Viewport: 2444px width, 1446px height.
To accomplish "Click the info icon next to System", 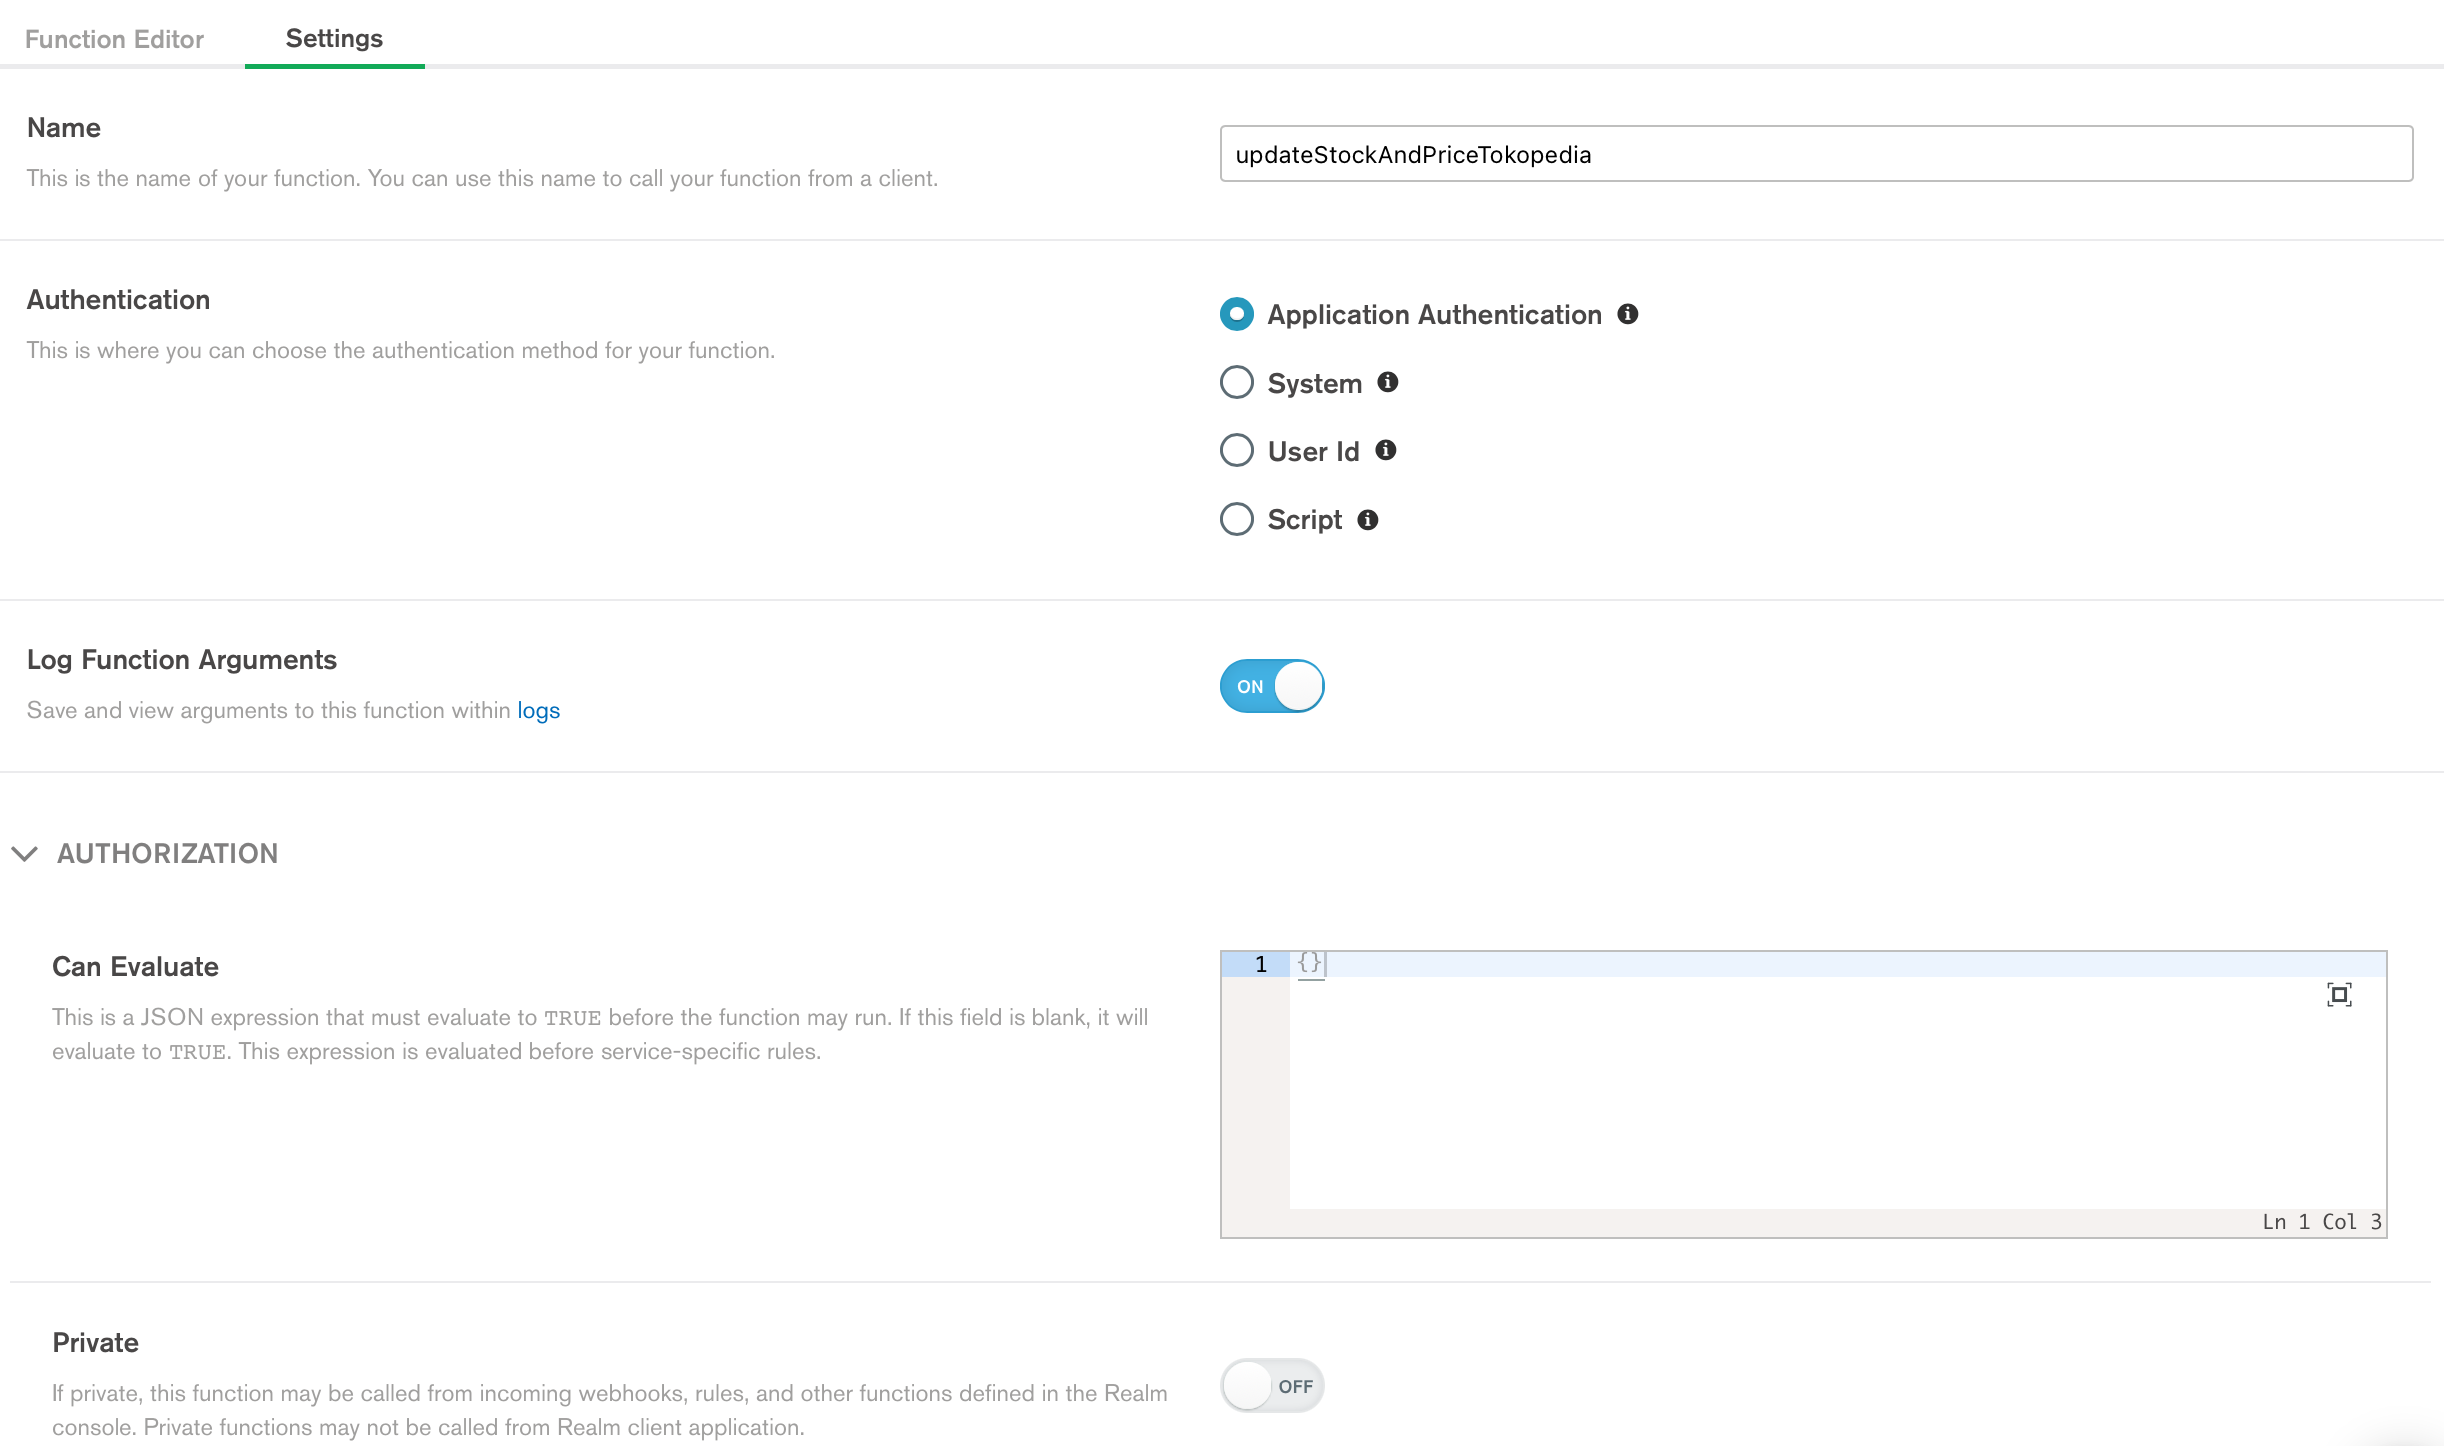I will pyautogui.click(x=1388, y=382).
